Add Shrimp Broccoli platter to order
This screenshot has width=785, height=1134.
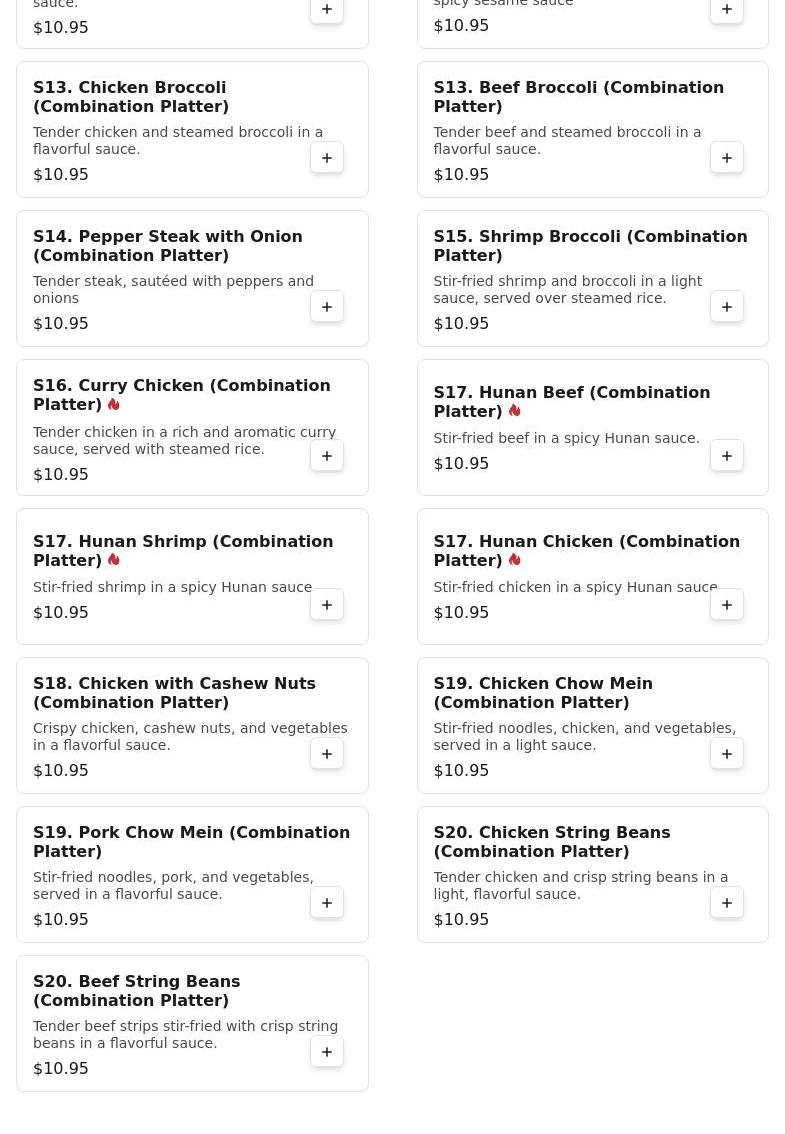pos(727,307)
